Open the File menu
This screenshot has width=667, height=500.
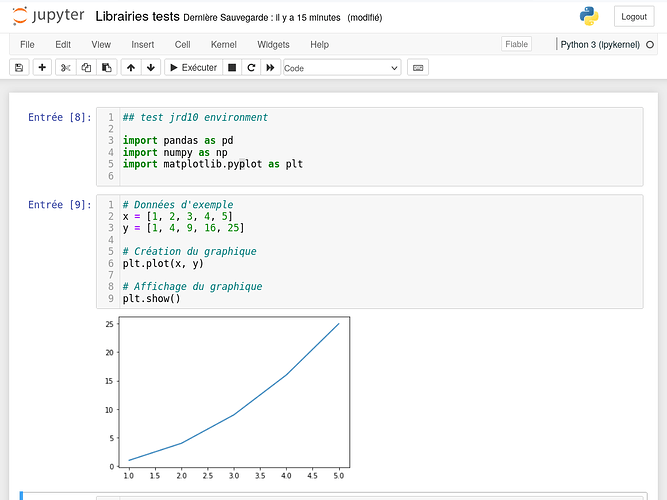pos(27,45)
